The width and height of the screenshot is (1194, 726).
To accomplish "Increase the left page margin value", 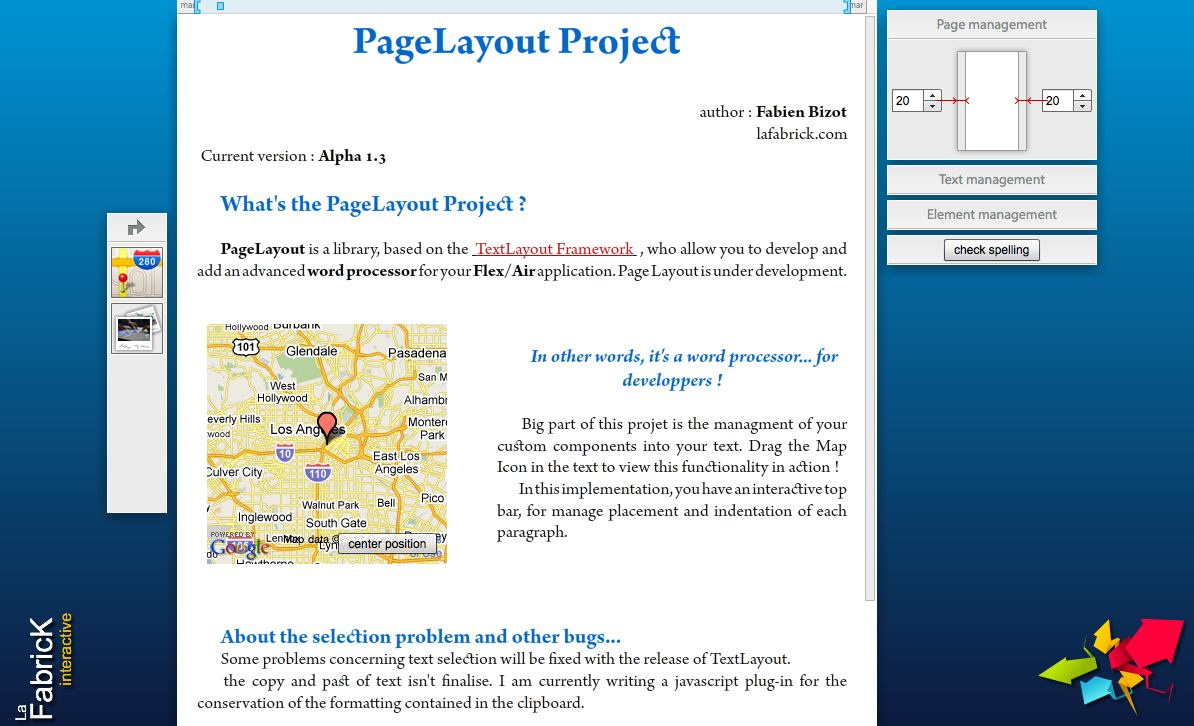I will click(x=933, y=96).
